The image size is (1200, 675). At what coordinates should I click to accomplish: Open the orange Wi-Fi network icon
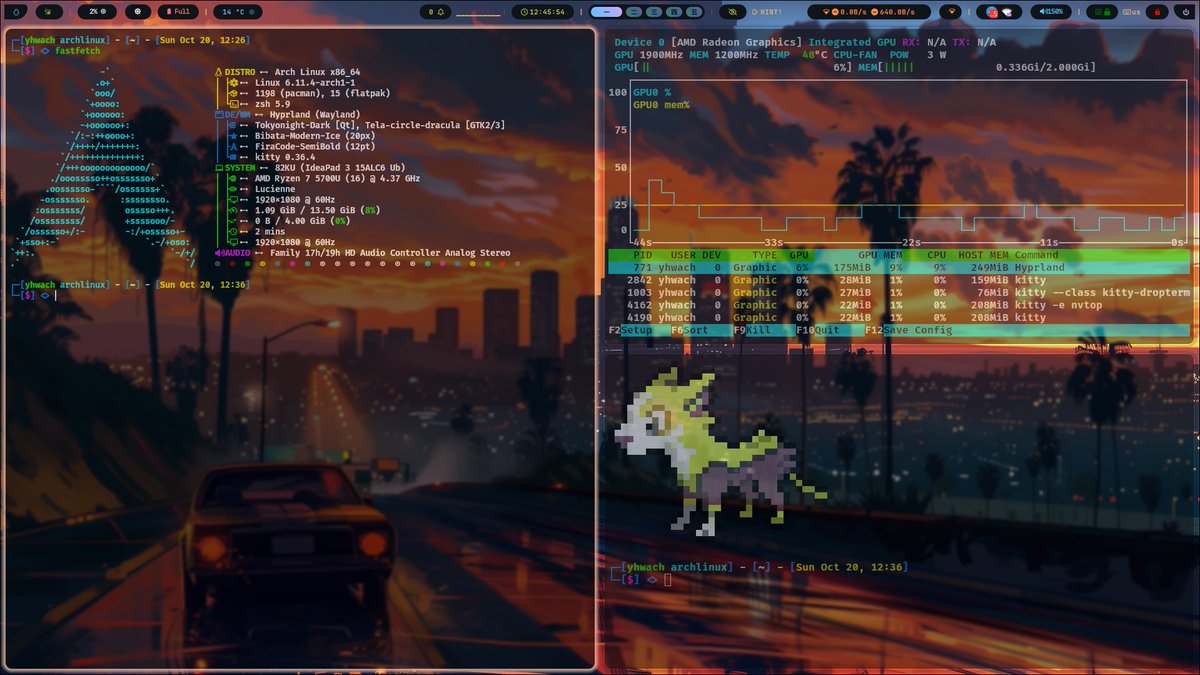point(951,11)
